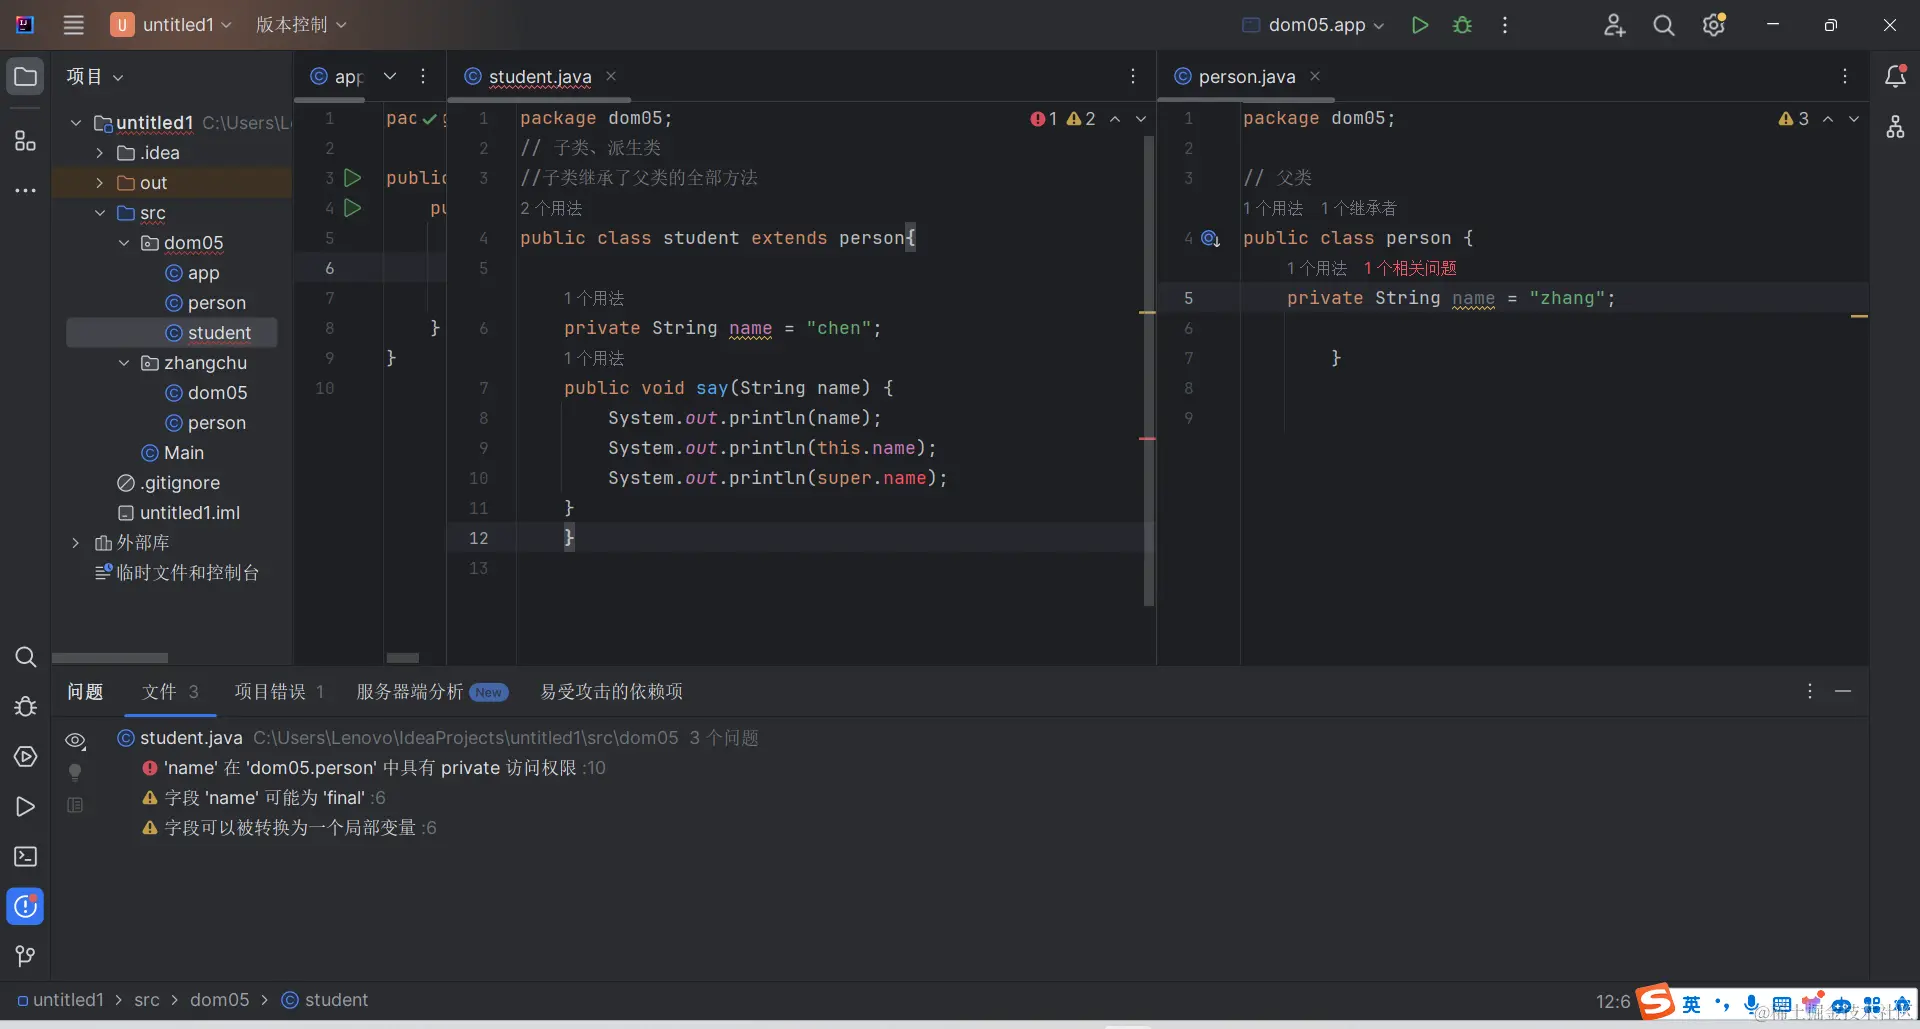The height and width of the screenshot is (1029, 1920).
Task: Collapse the zhangchu package
Action: point(124,363)
